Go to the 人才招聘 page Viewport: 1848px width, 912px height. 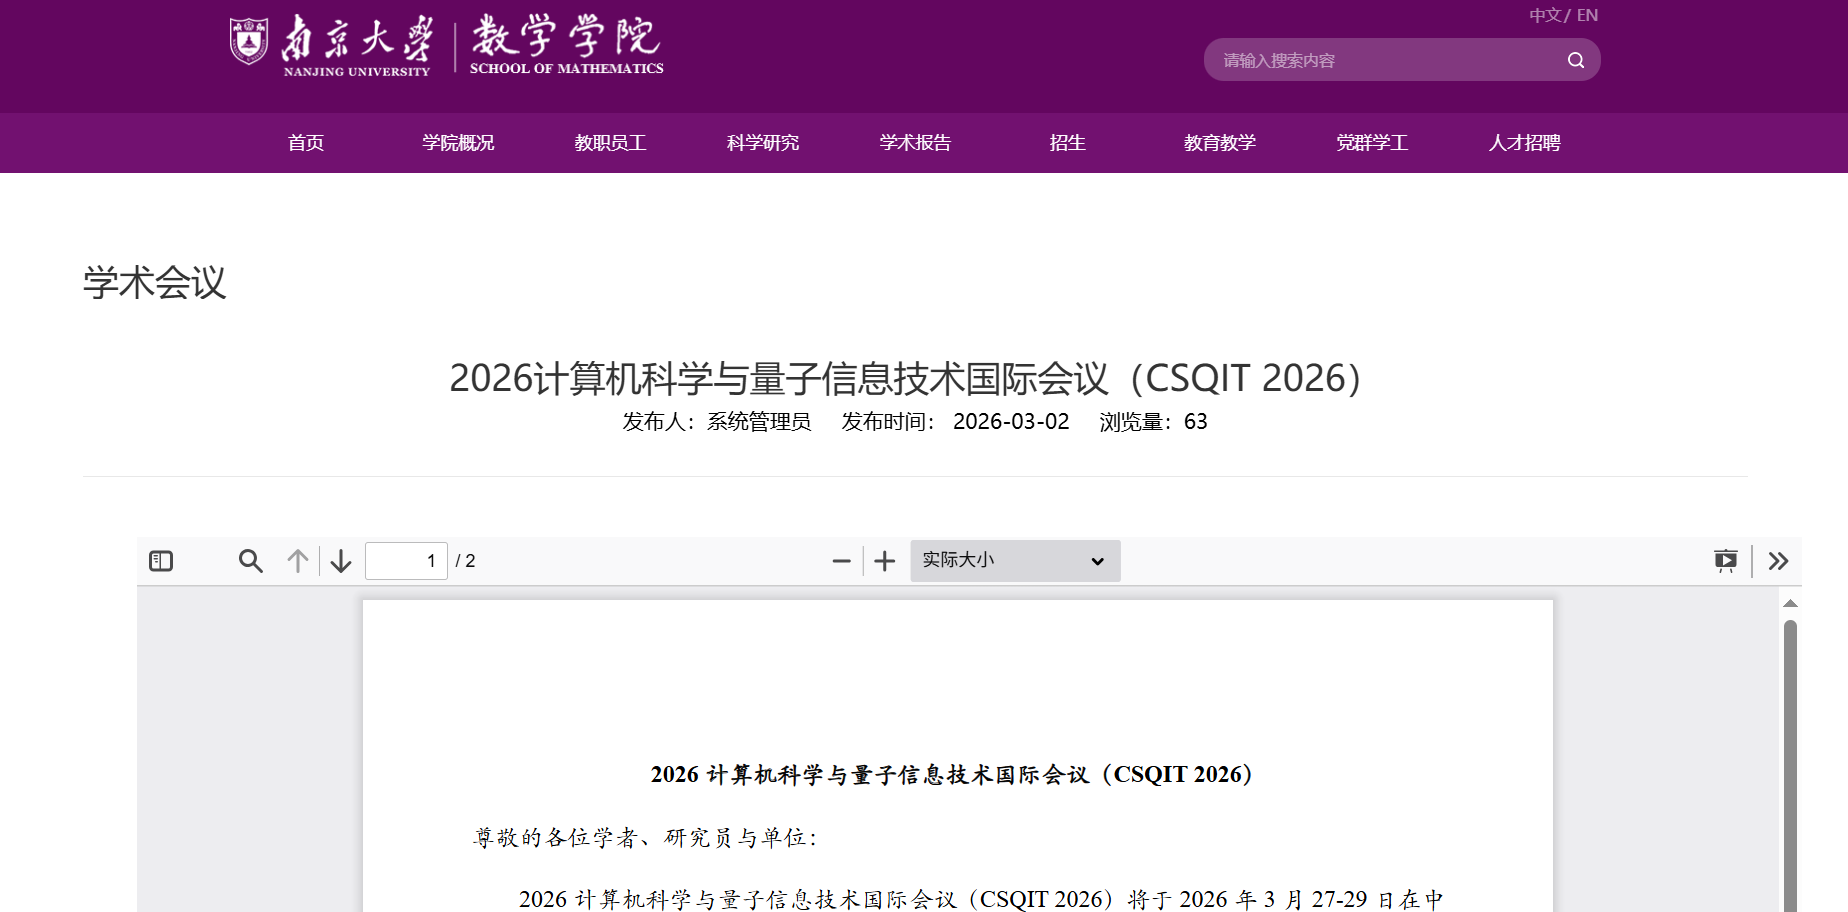tap(1524, 143)
